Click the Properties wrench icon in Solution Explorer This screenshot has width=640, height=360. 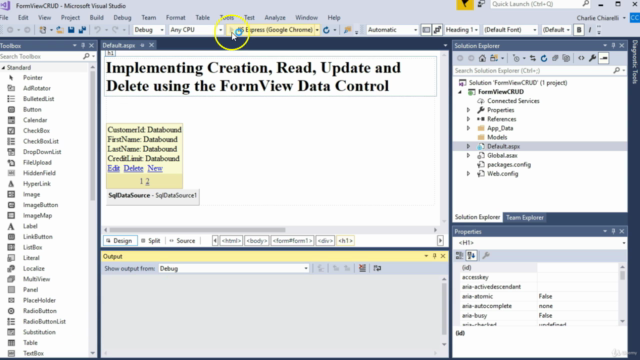(592, 58)
